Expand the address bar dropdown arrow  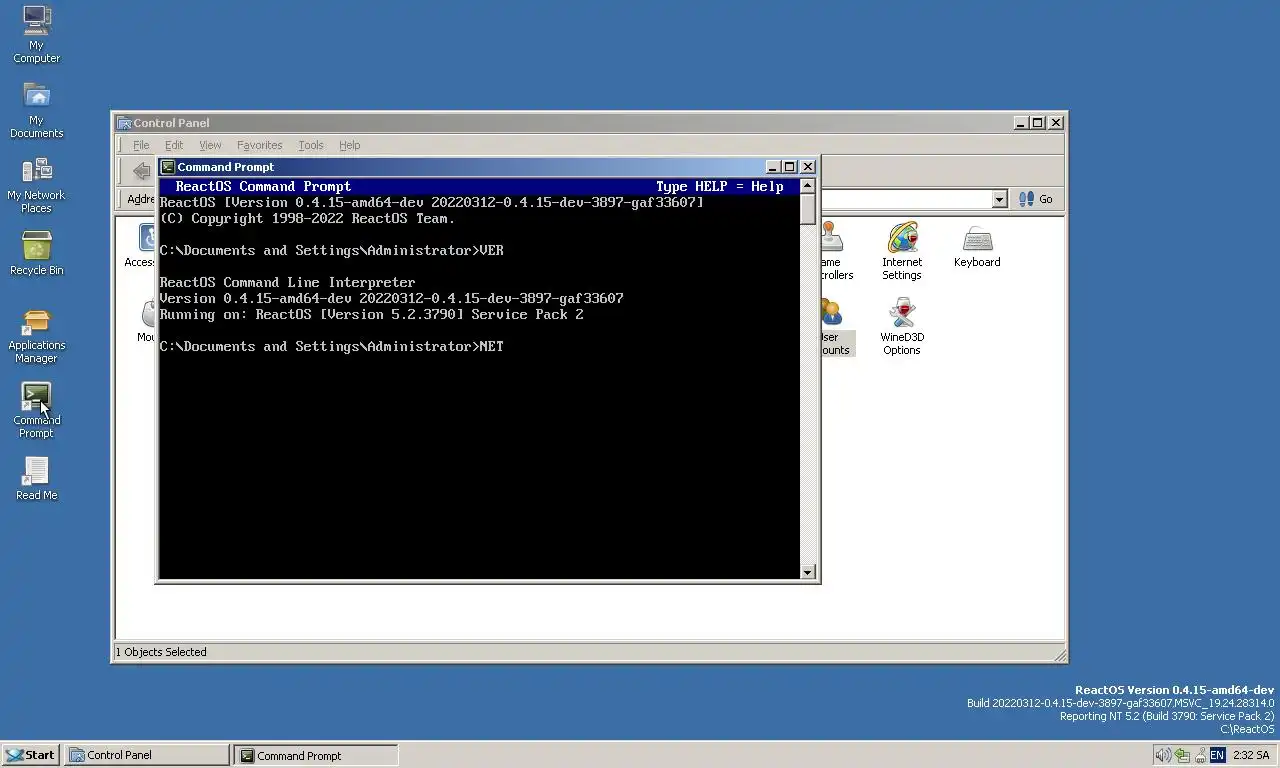point(999,199)
